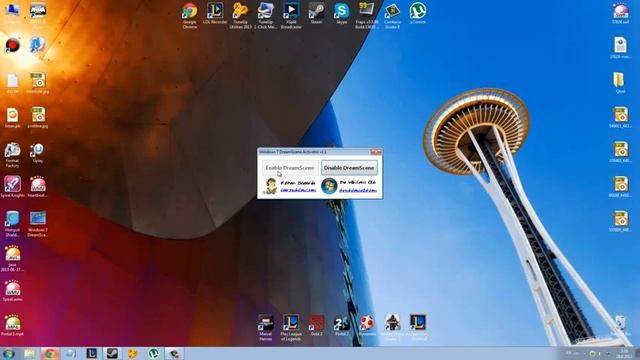Open uTorrent from the taskbar
This screenshot has height=360, width=640.
(153, 353)
